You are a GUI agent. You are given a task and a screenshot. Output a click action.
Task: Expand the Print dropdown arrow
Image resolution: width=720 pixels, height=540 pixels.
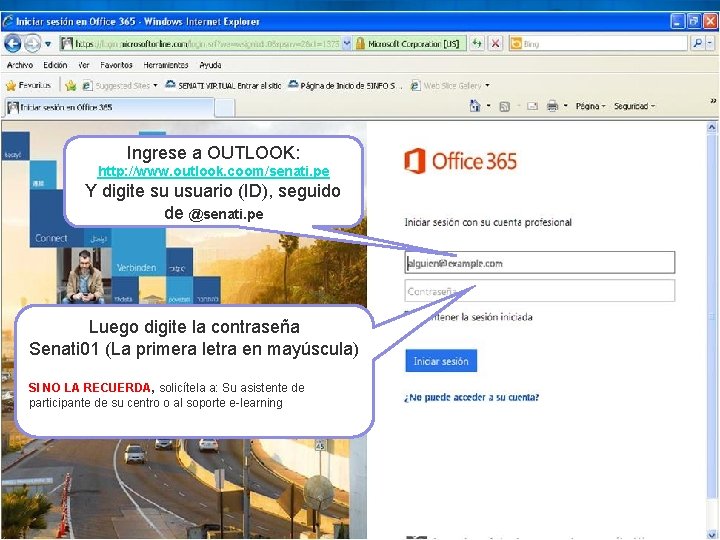point(566,106)
